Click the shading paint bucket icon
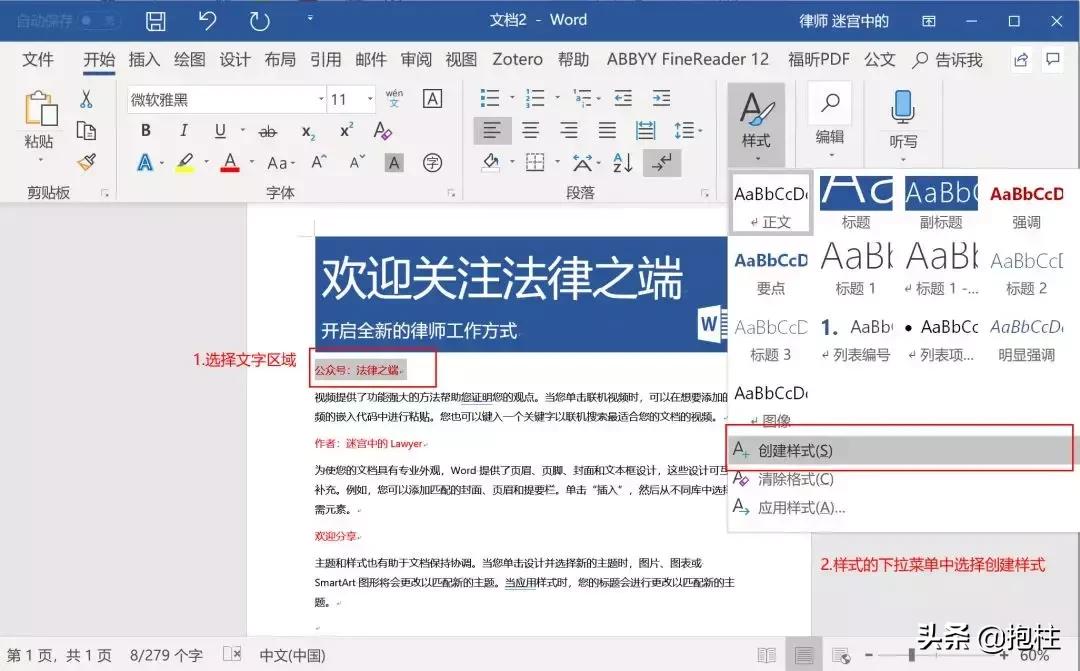 pyautogui.click(x=492, y=161)
